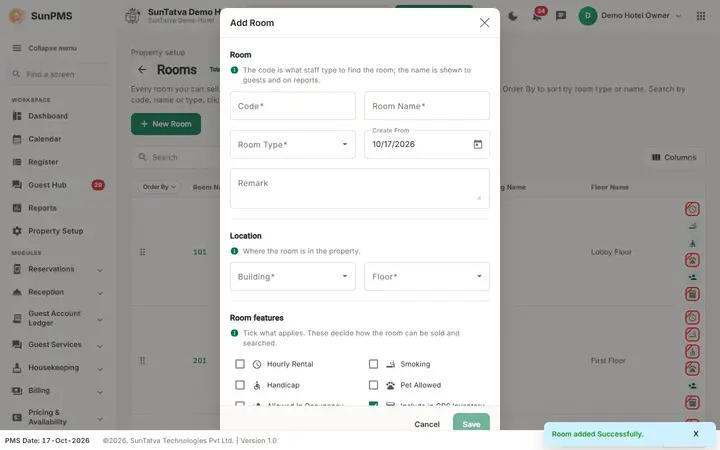The image size is (720, 450).
Task: Go back using the arrow beside Rooms
Action: [142, 69]
